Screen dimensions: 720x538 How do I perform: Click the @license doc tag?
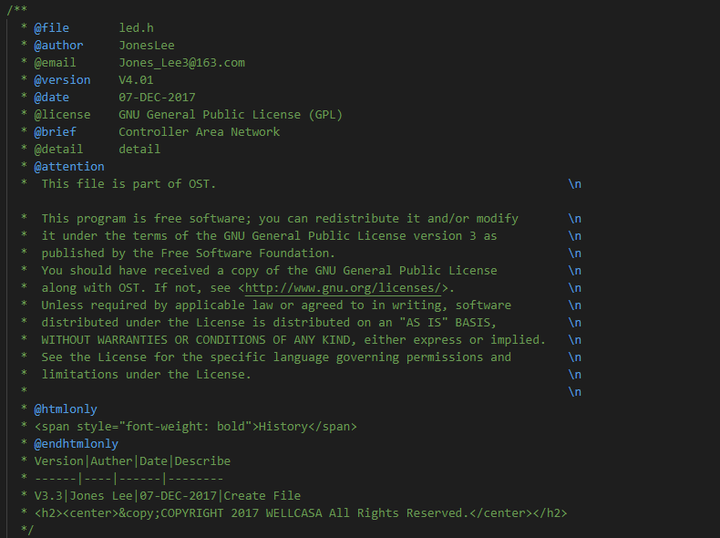pos(62,115)
